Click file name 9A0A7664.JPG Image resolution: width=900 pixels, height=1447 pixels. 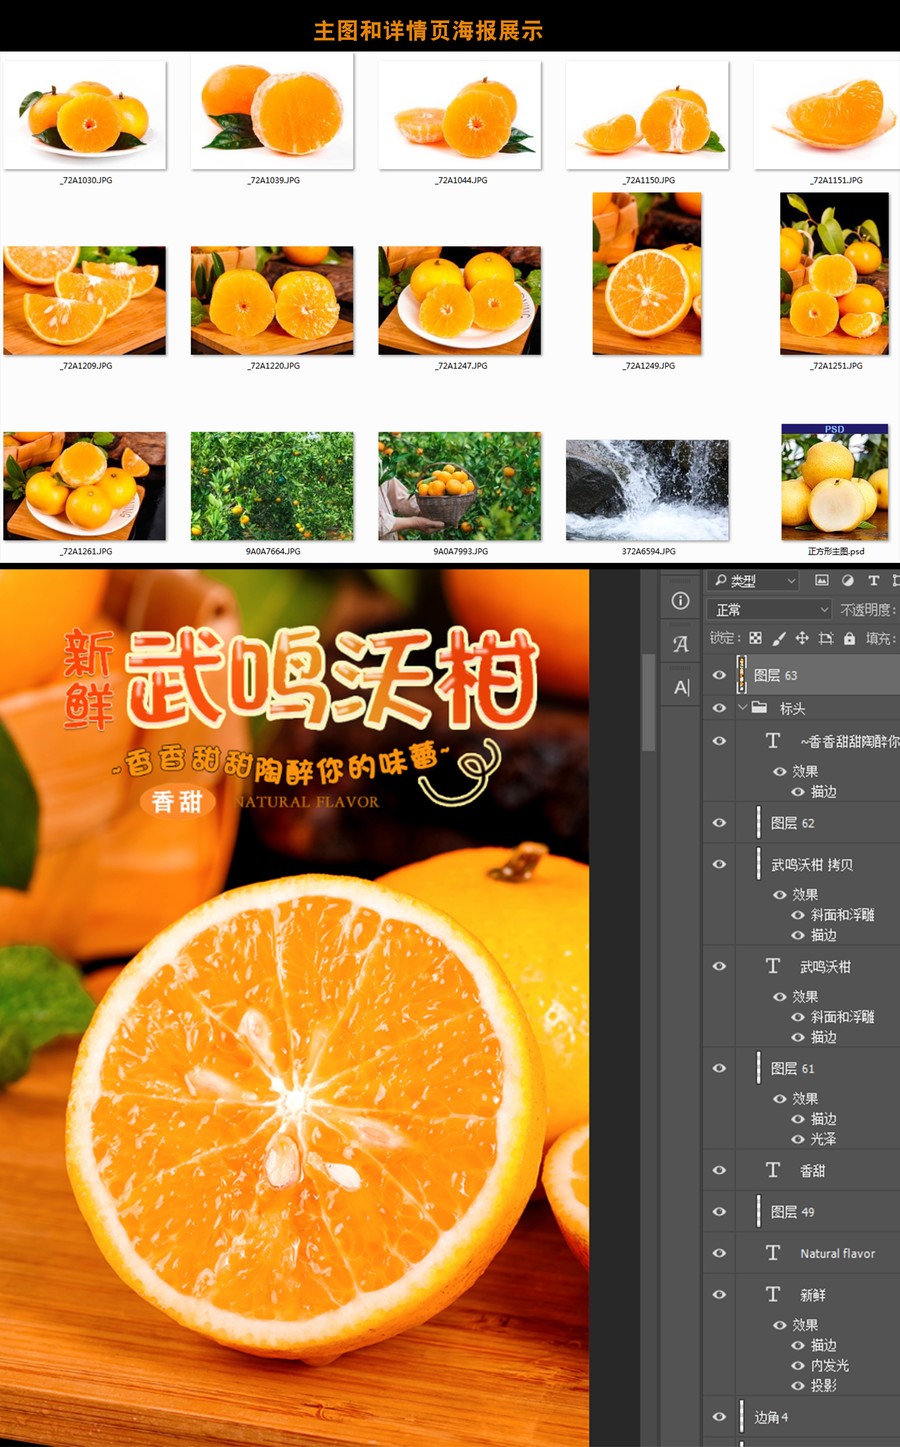pos(273,551)
